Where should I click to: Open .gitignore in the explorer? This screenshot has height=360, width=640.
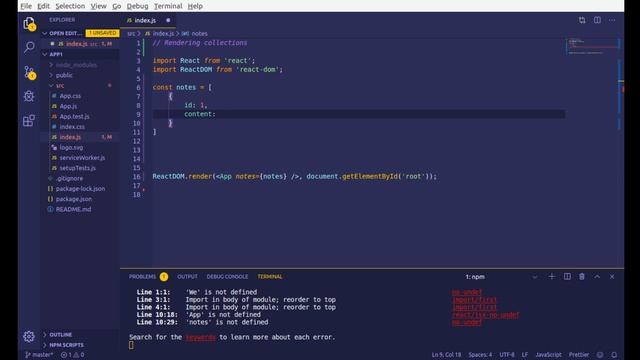(x=69, y=178)
